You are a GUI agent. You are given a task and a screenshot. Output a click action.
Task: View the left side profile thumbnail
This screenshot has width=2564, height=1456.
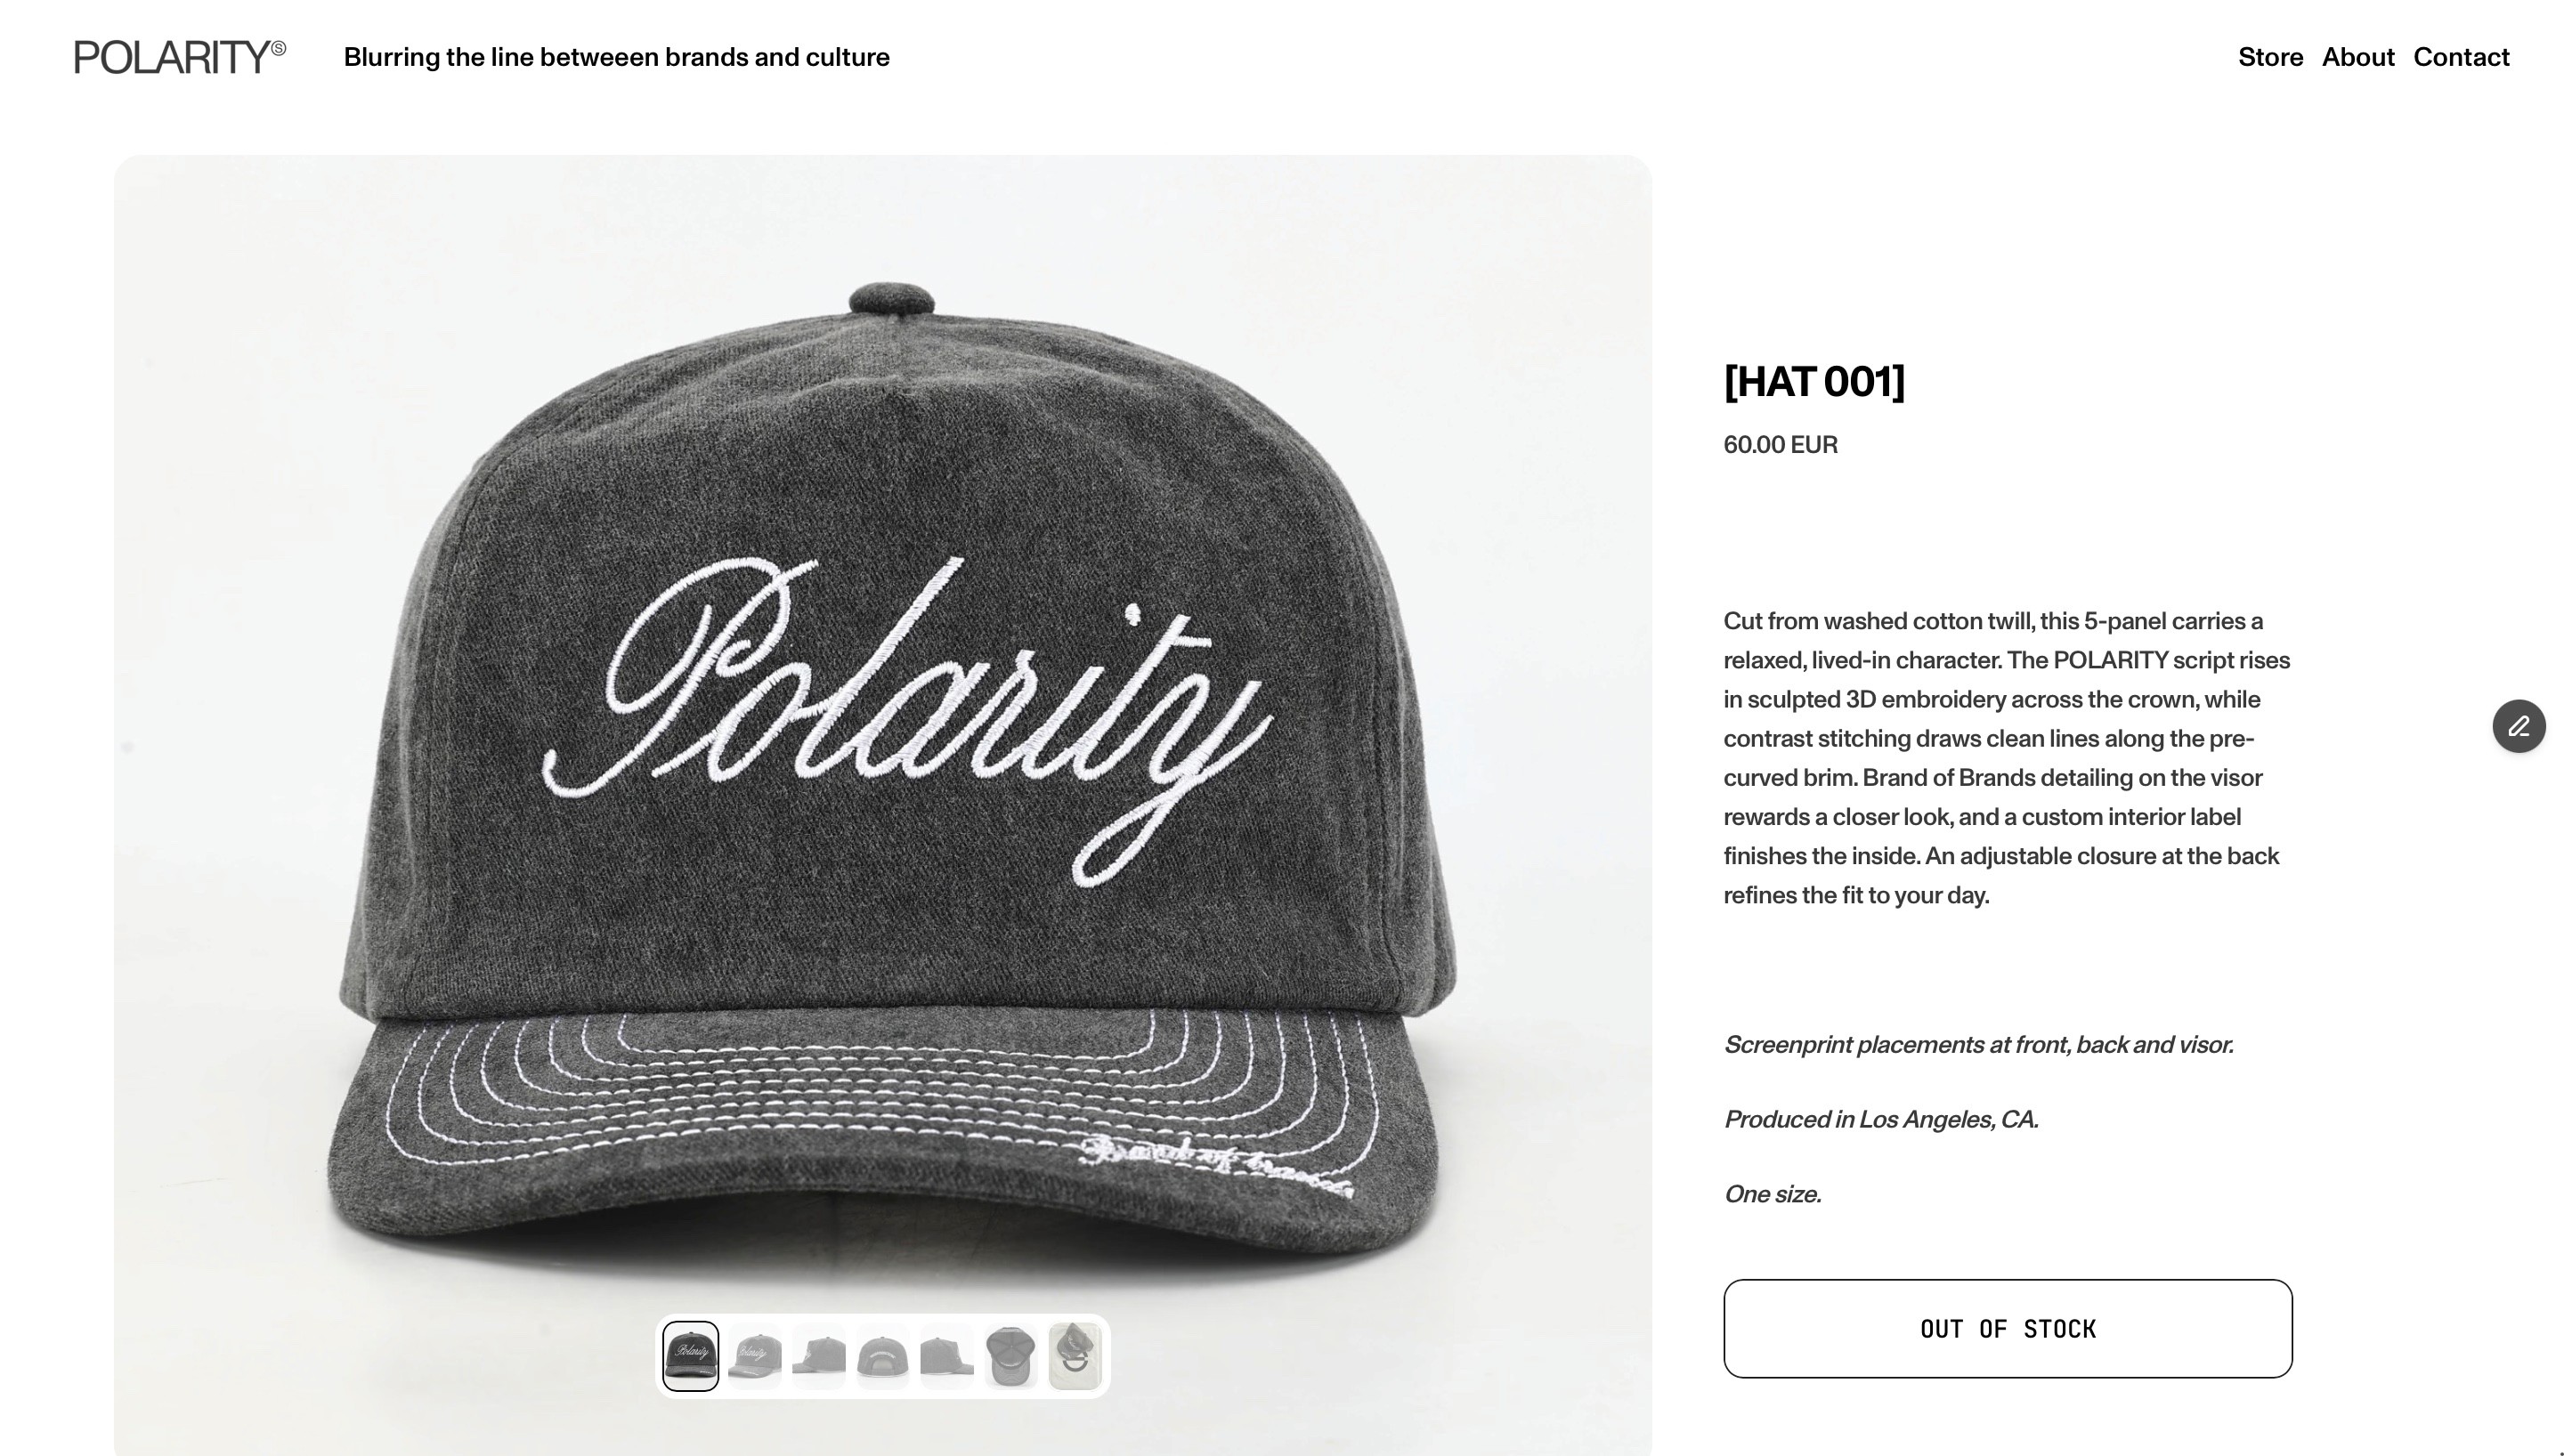pos(819,1356)
